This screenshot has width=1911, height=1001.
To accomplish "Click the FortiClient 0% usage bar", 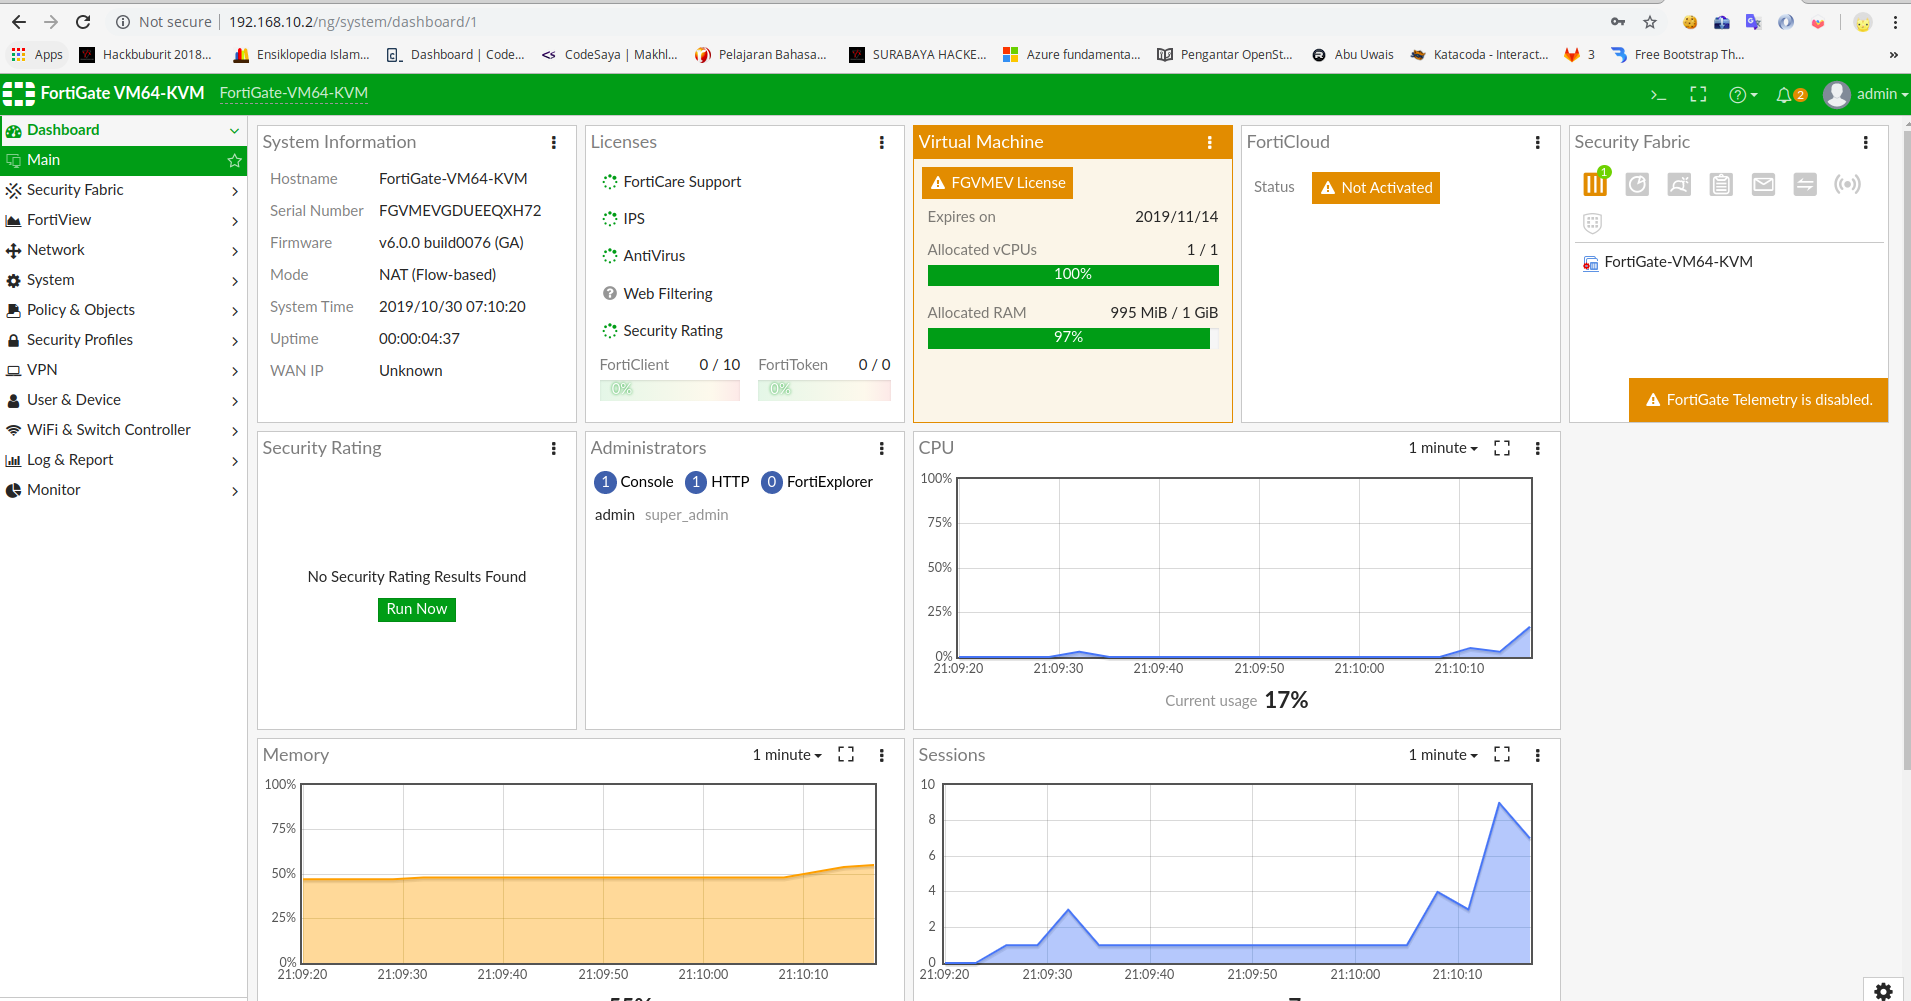I will click(x=669, y=390).
